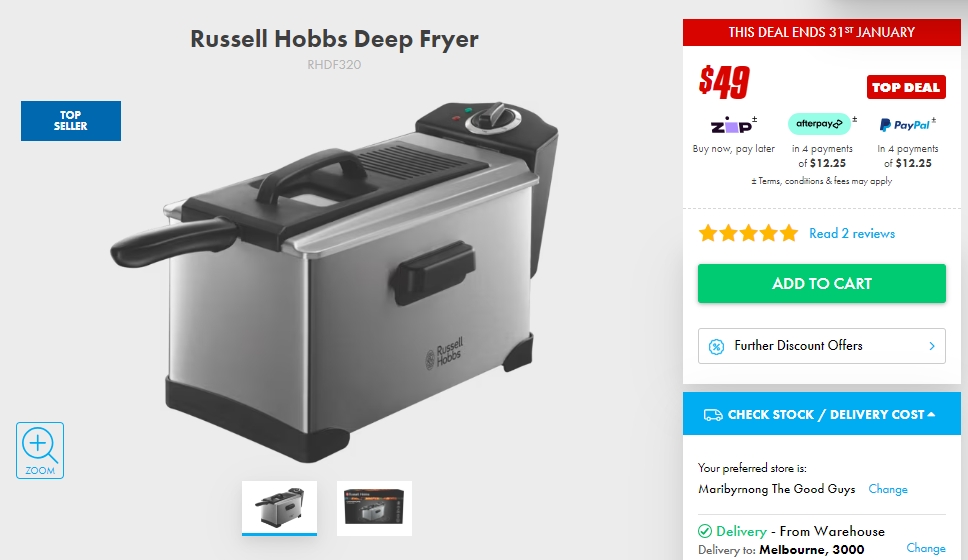The height and width of the screenshot is (560, 968).
Task: Choose the Afterpay payment logo
Action: (x=819, y=123)
